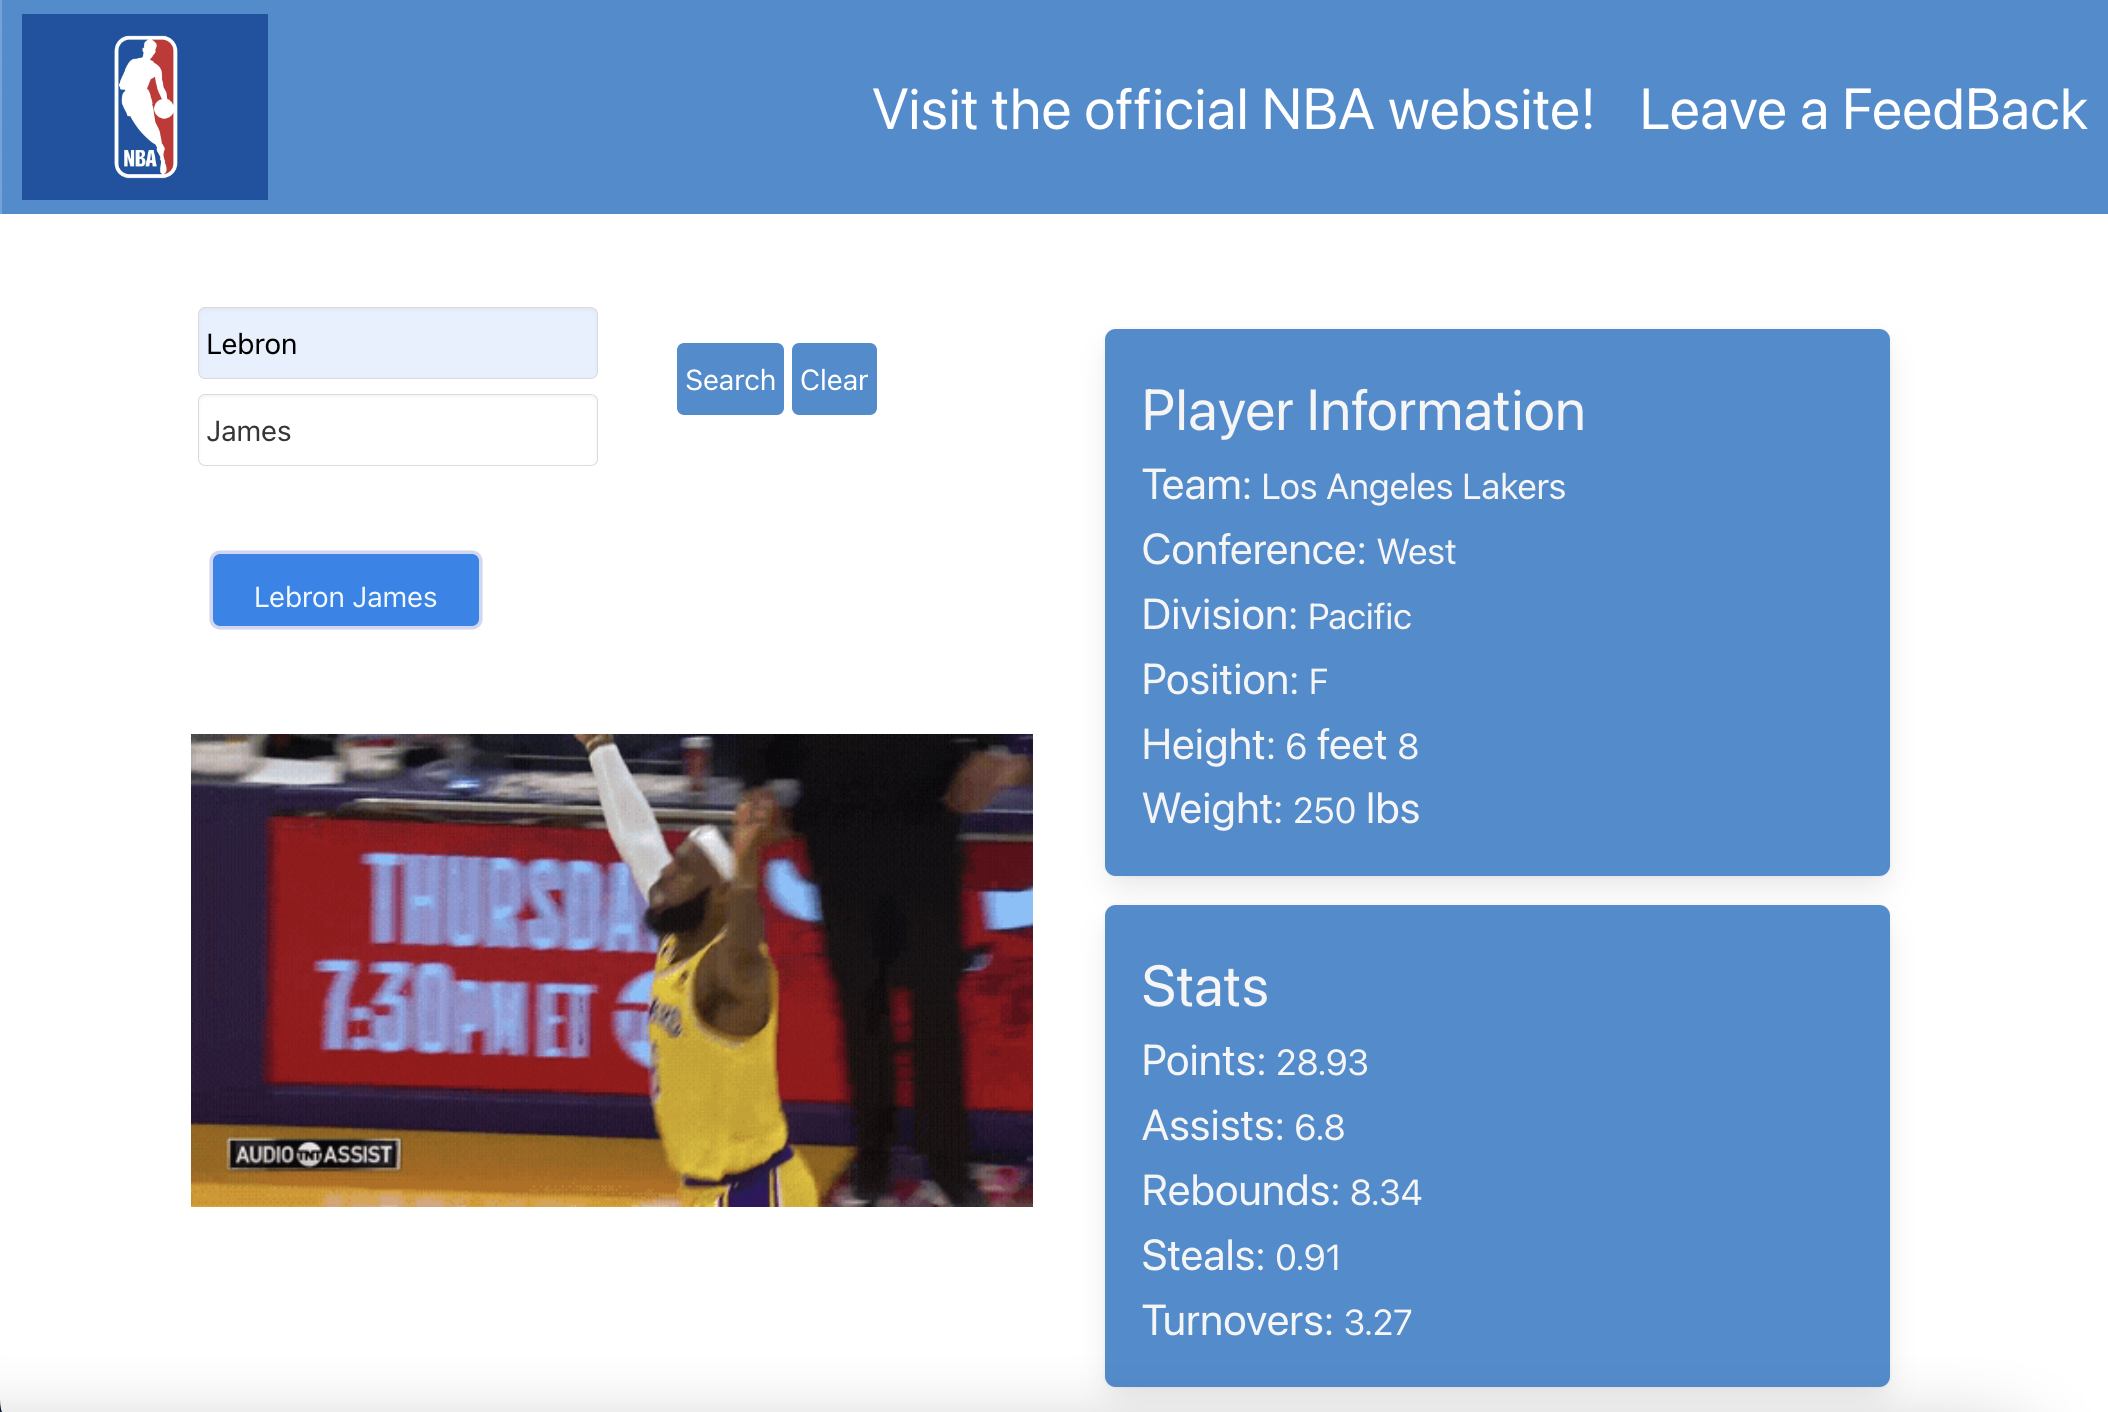Click the 'Conference: West' line
The width and height of the screenshot is (2108, 1412).
tap(1298, 551)
